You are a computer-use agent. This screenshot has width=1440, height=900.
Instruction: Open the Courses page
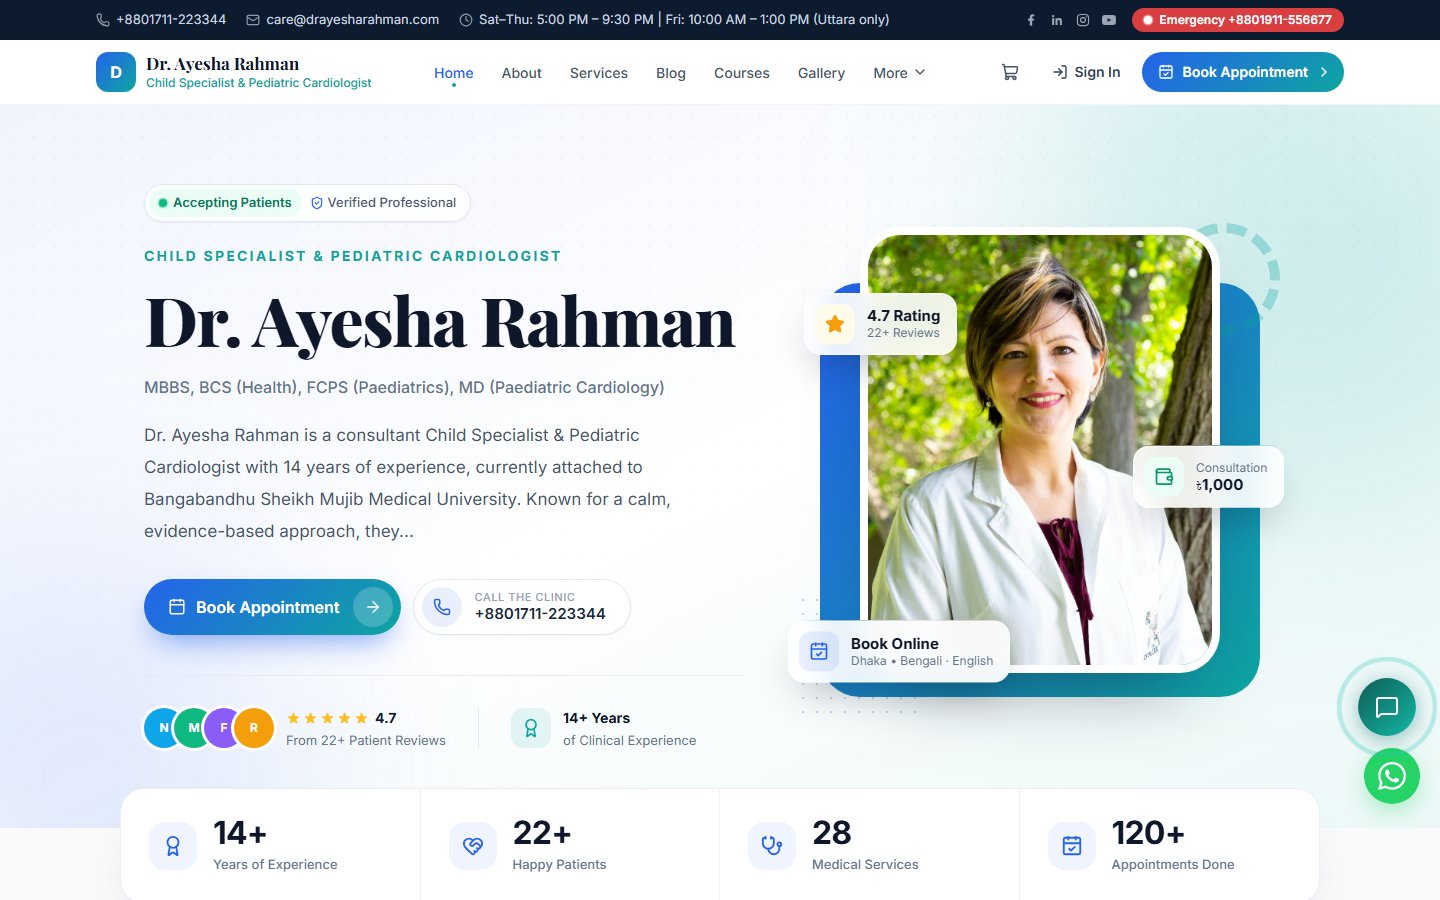click(742, 73)
